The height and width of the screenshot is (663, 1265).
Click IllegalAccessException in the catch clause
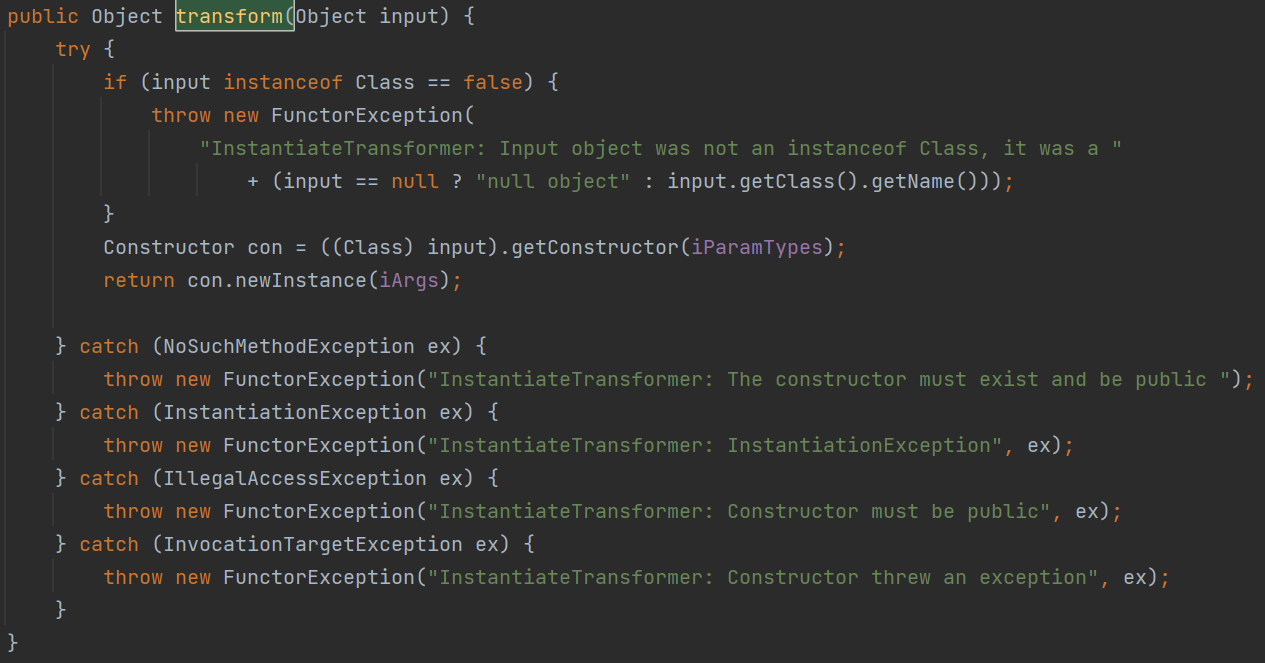295,478
